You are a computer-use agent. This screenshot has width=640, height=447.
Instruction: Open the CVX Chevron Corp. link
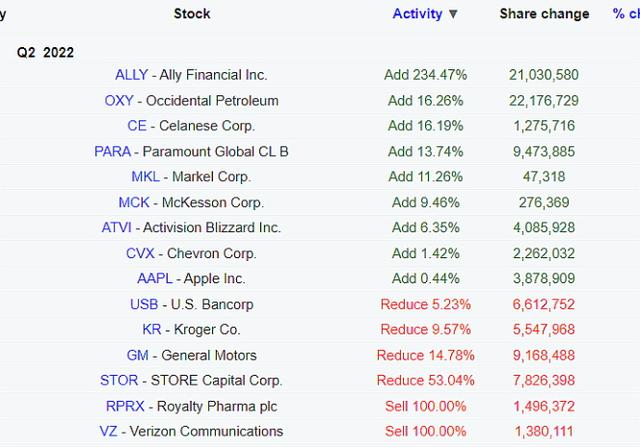coord(140,254)
